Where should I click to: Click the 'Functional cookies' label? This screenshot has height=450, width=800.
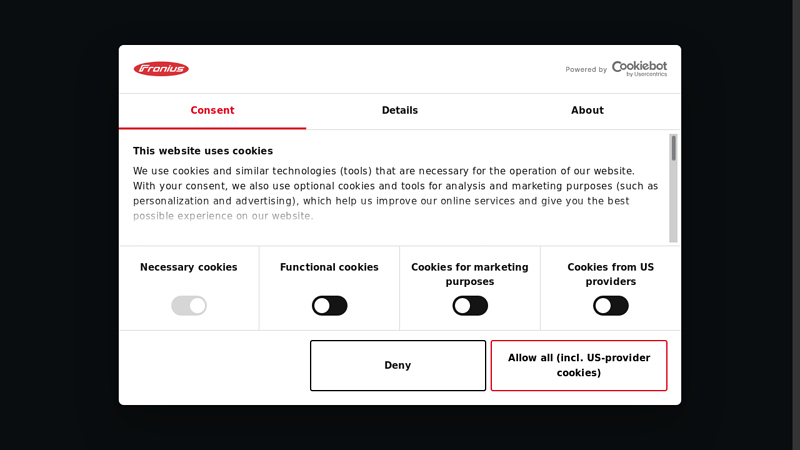point(329,267)
